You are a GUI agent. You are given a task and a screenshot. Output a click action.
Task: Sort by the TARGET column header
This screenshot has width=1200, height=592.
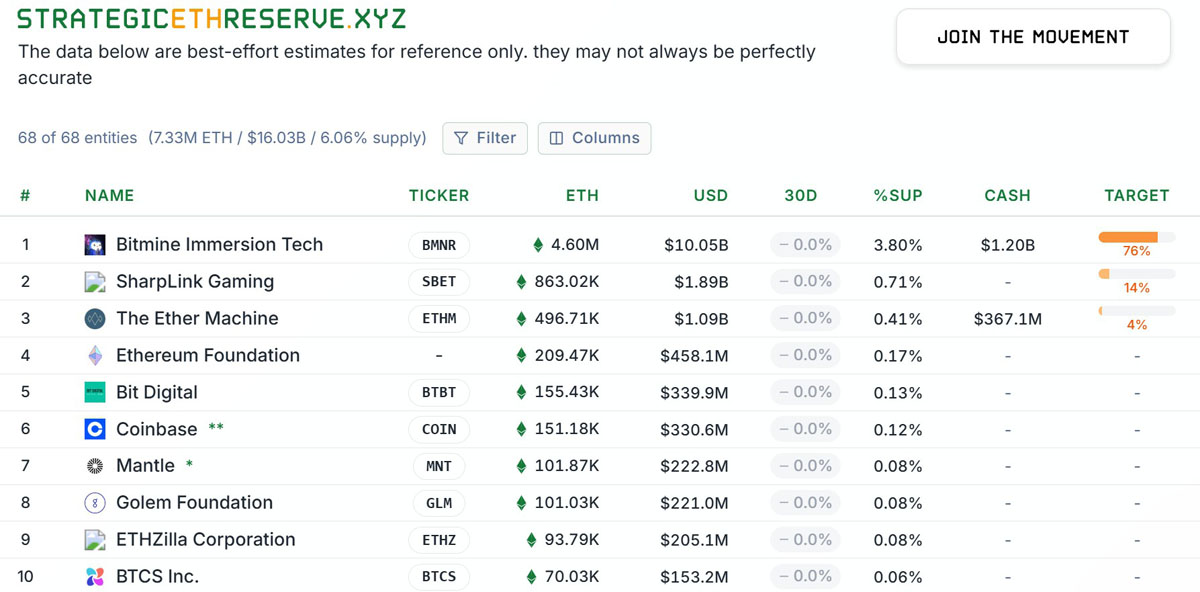pos(1136,196)
